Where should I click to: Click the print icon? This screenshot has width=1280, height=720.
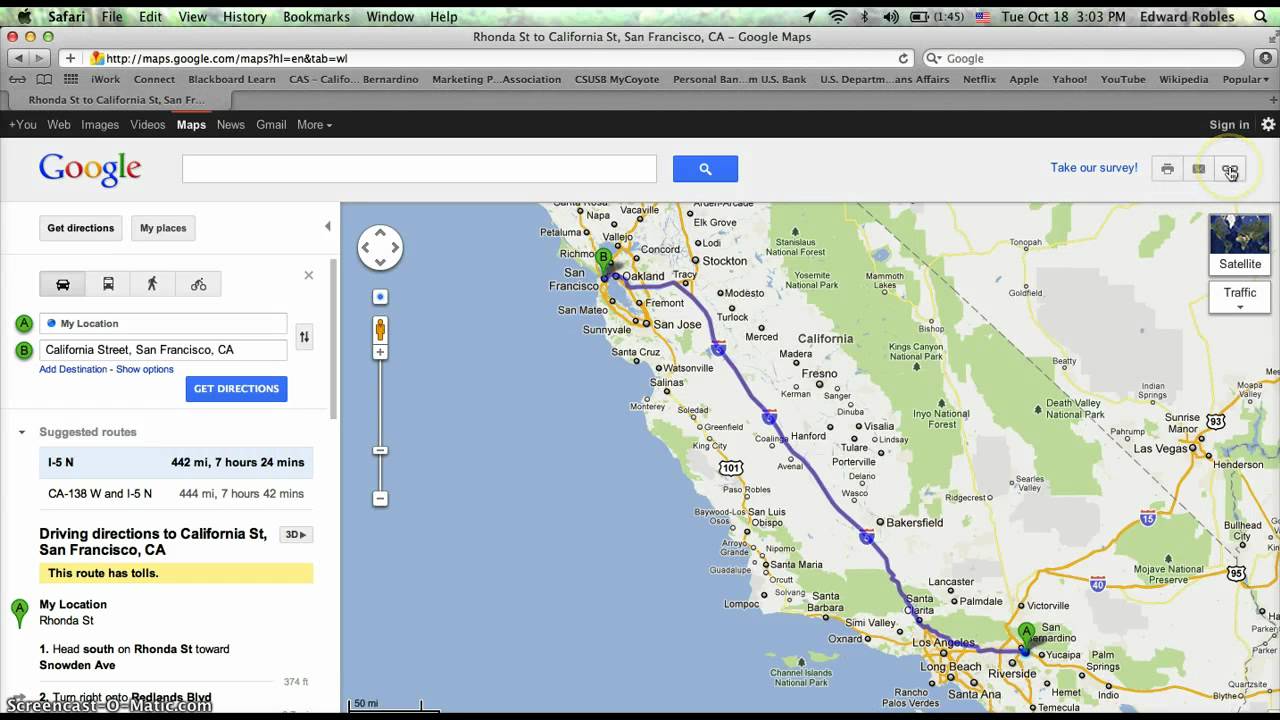point(1167,169)
